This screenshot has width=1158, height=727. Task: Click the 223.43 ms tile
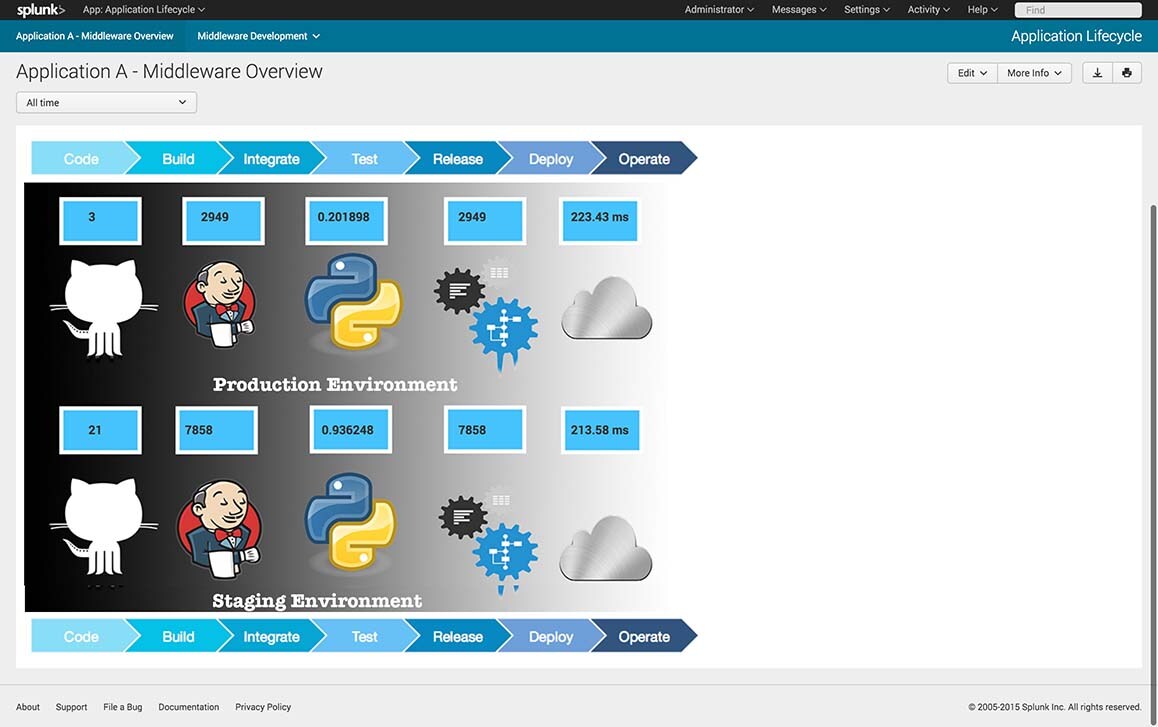coord(600,221)
